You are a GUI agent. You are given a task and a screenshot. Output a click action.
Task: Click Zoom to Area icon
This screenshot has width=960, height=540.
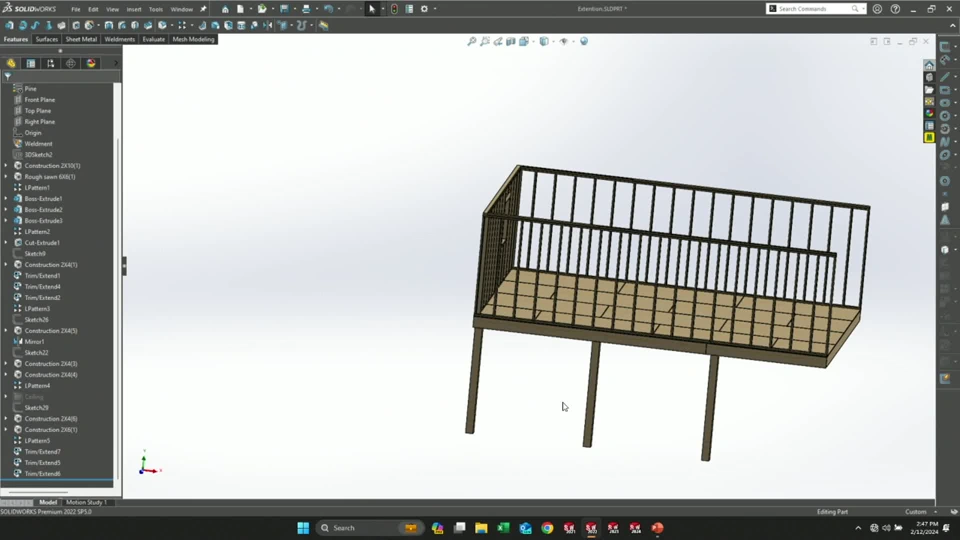tap(485, 42)
